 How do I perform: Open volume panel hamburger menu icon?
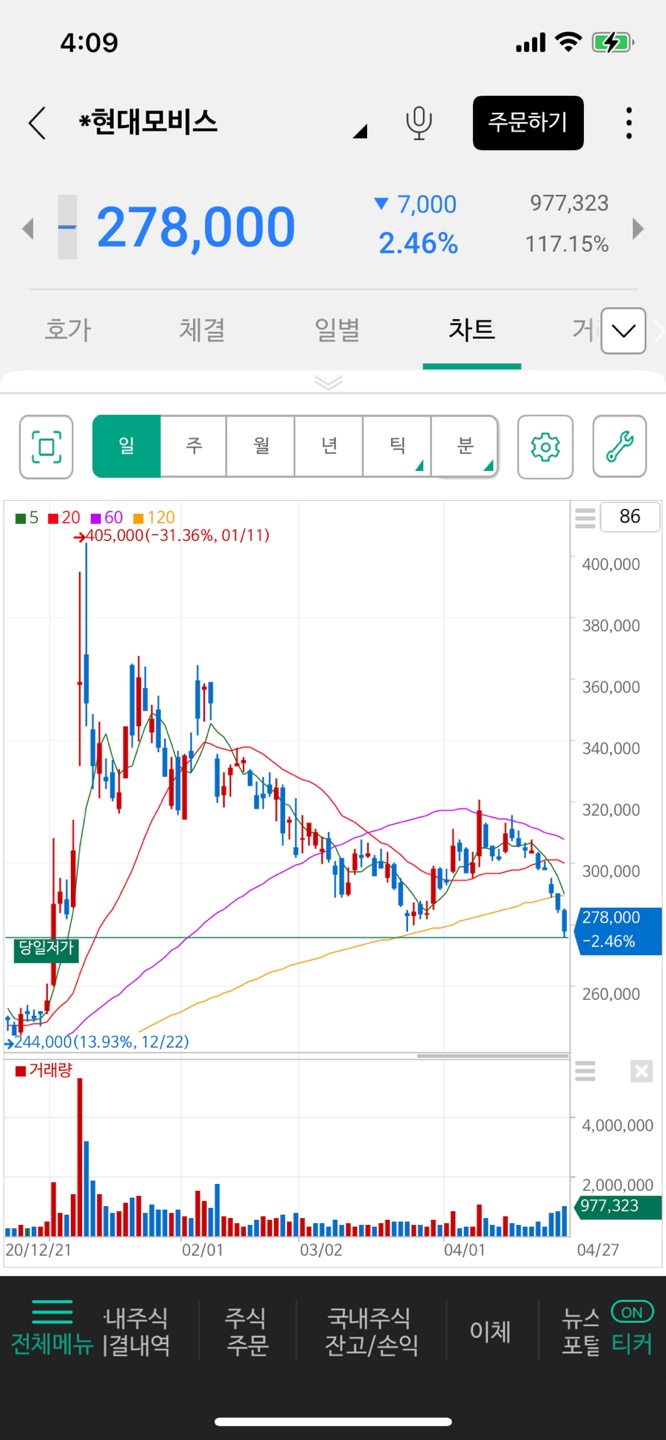click(x=585, y=1072)
